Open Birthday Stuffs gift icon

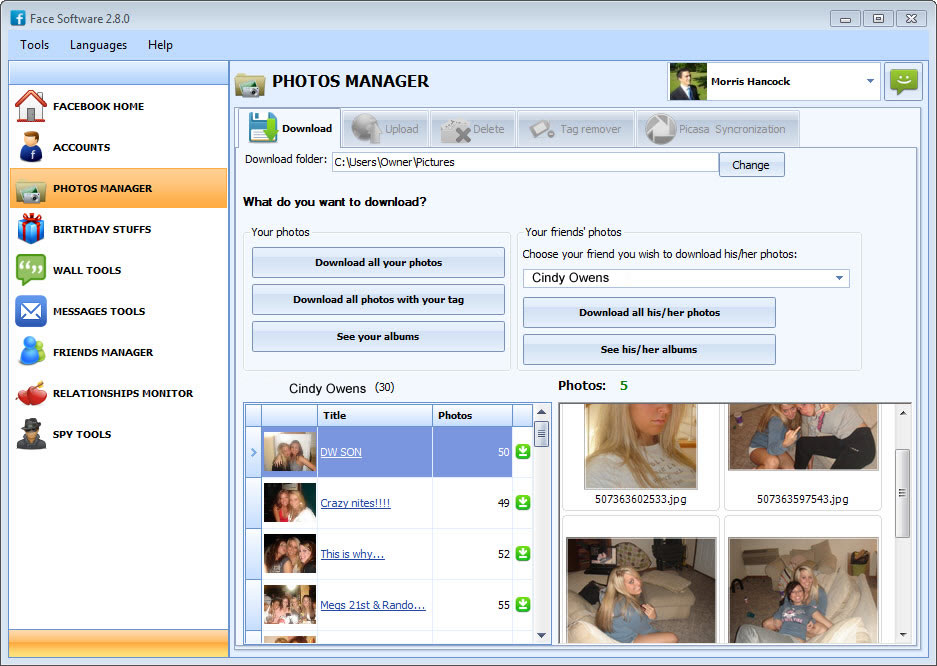(30, 229)
